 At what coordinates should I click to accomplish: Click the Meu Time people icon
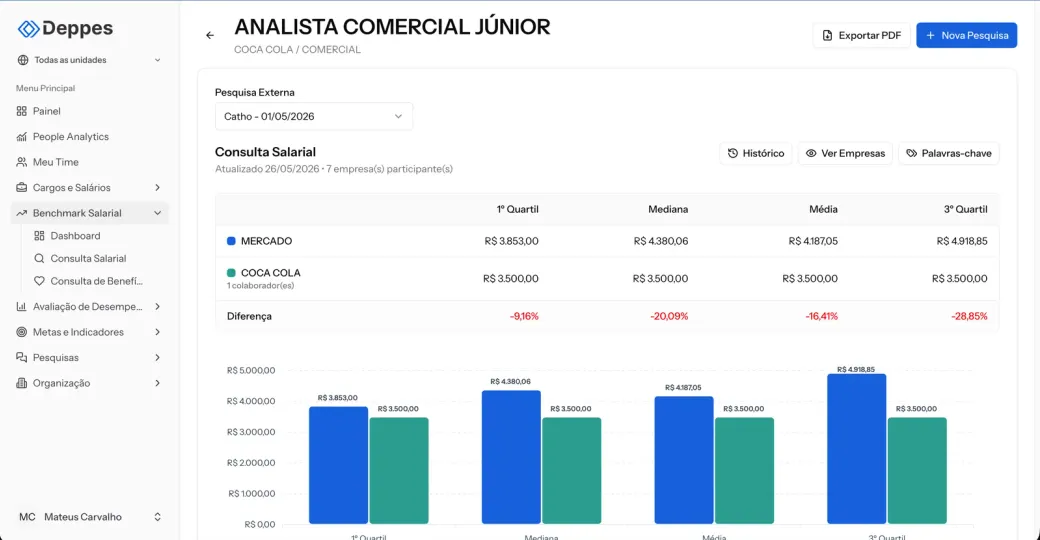(22, 162)
